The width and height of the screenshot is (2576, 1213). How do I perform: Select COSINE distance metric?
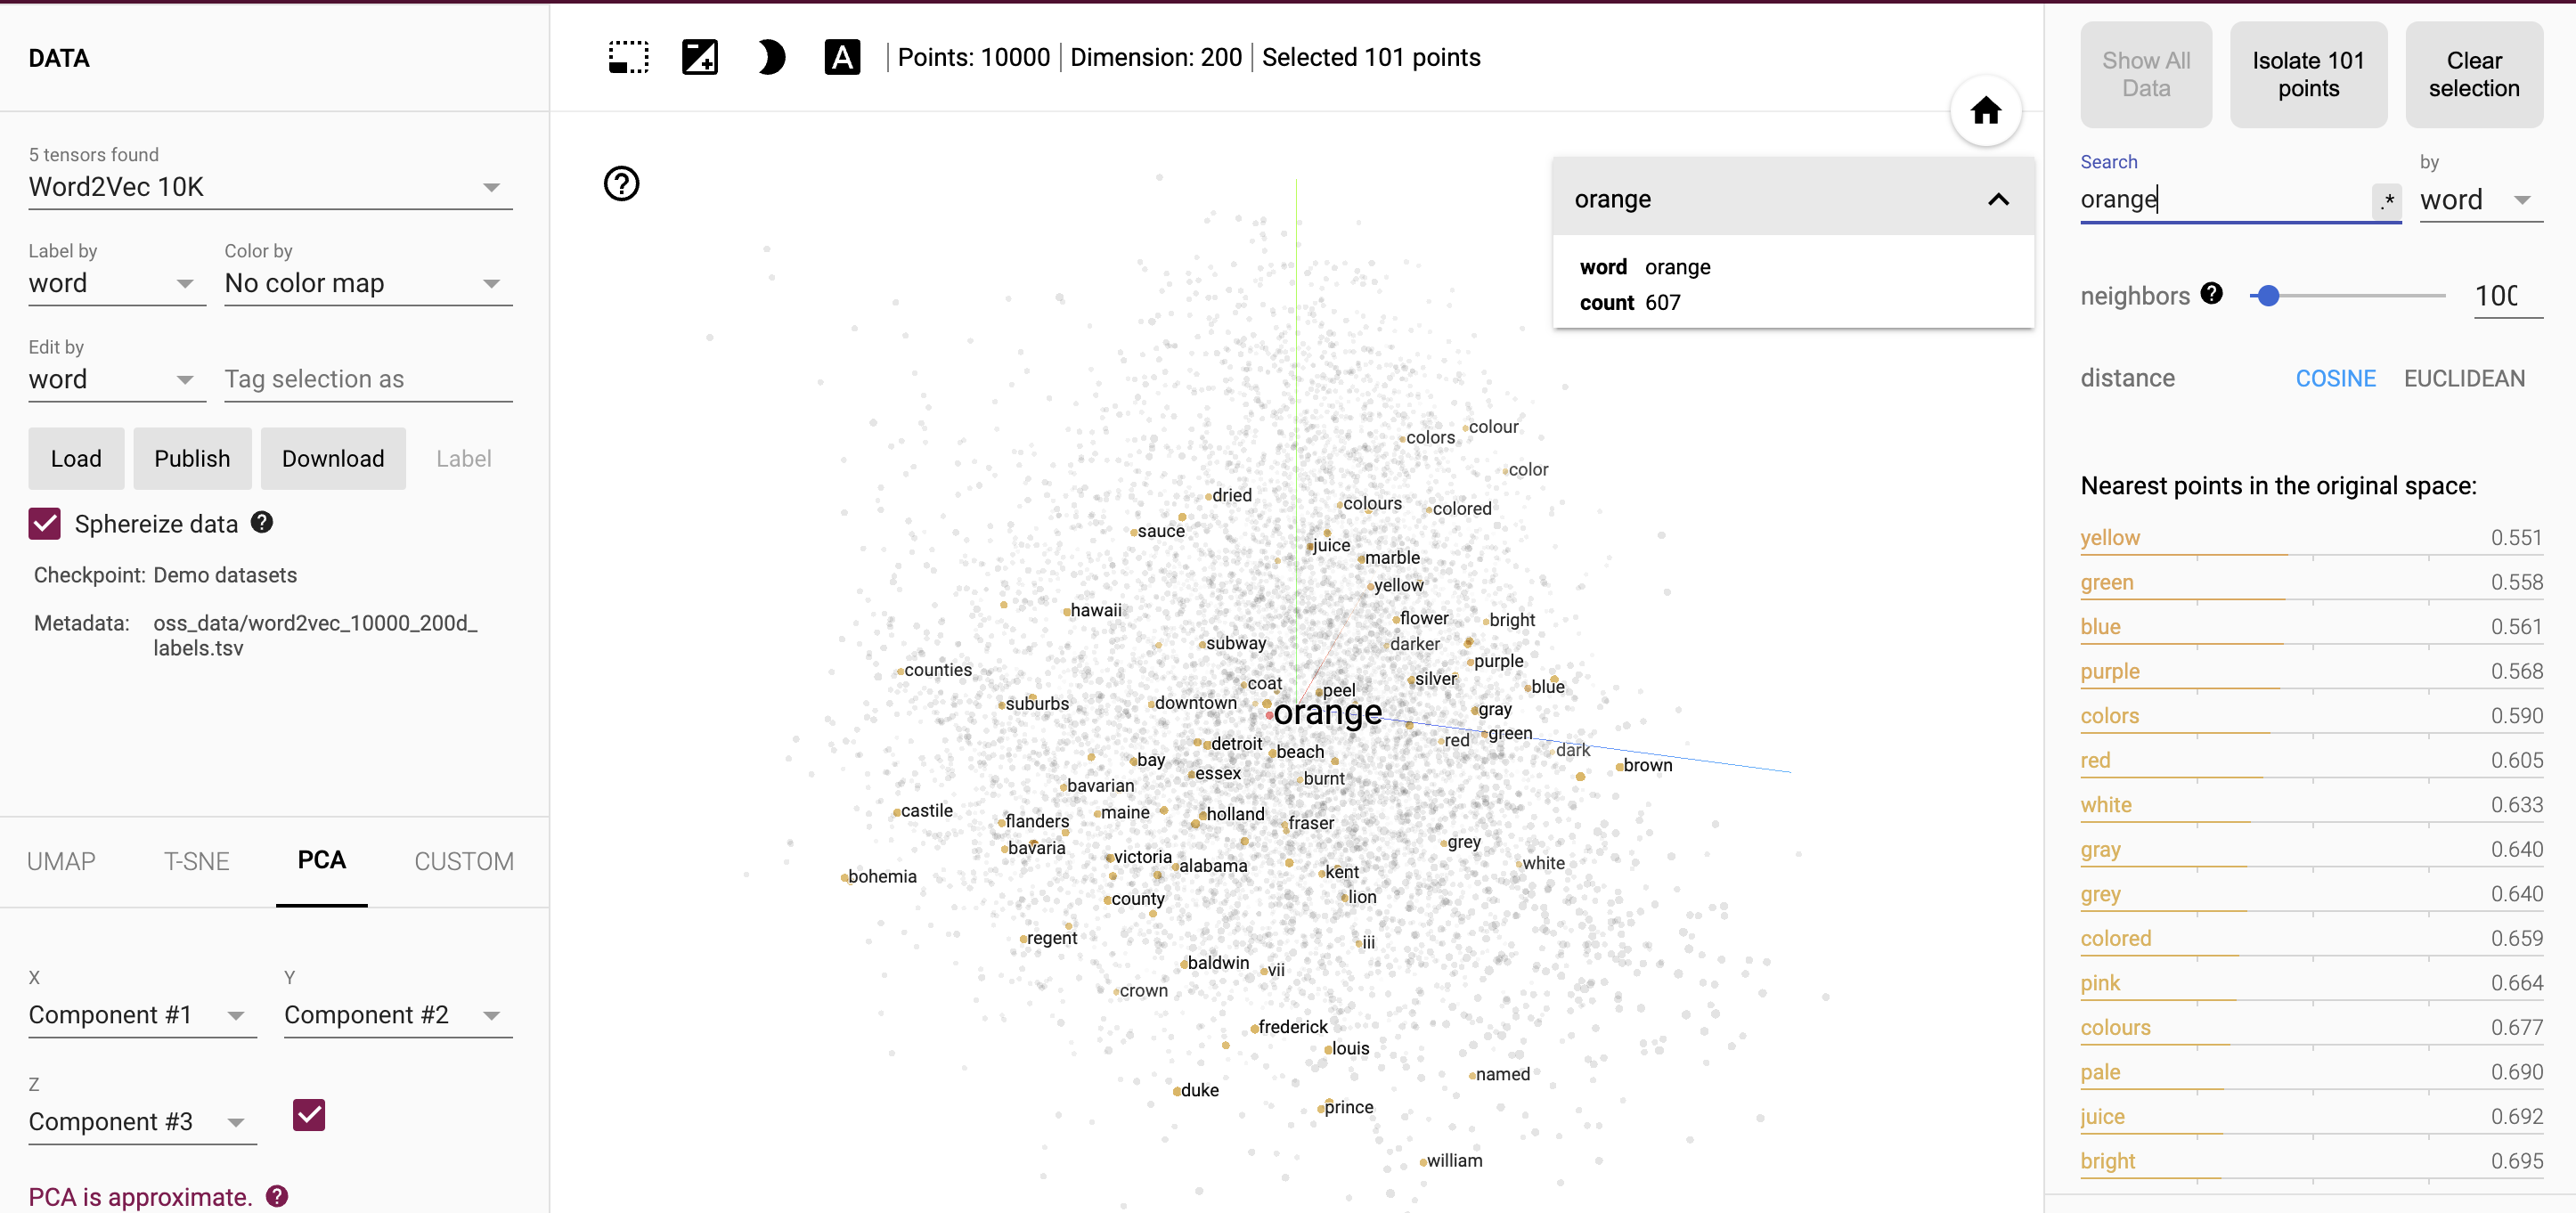[x=2335, y=378]
